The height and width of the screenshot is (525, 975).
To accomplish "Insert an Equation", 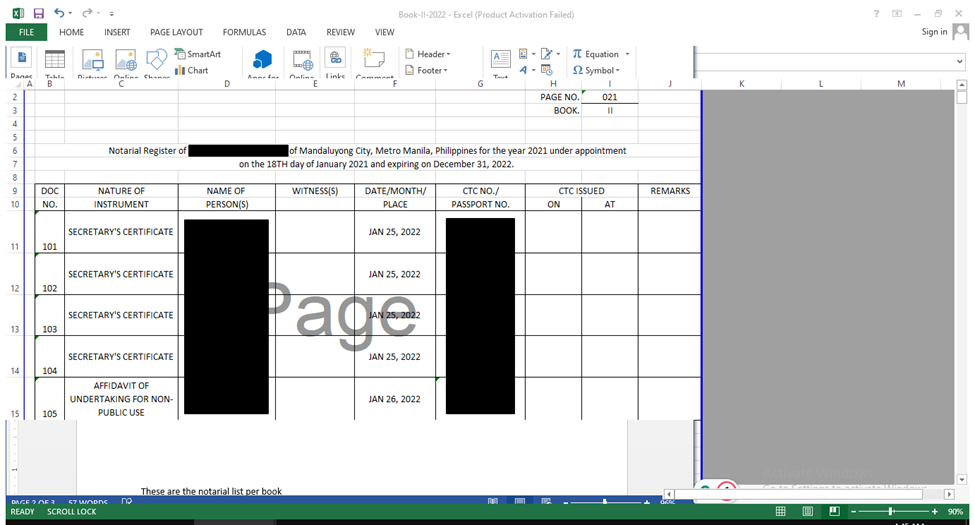I will (x=595, y=54).
